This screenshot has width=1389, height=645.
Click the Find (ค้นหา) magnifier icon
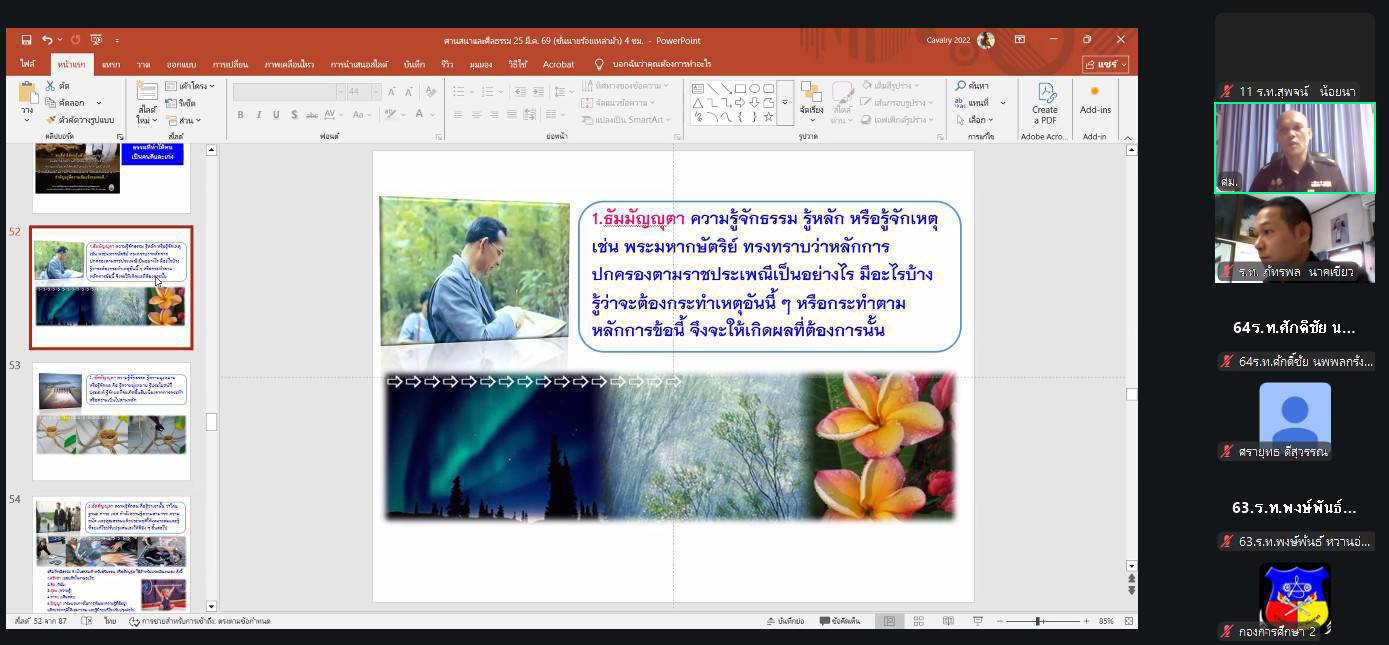coord(961,86)
